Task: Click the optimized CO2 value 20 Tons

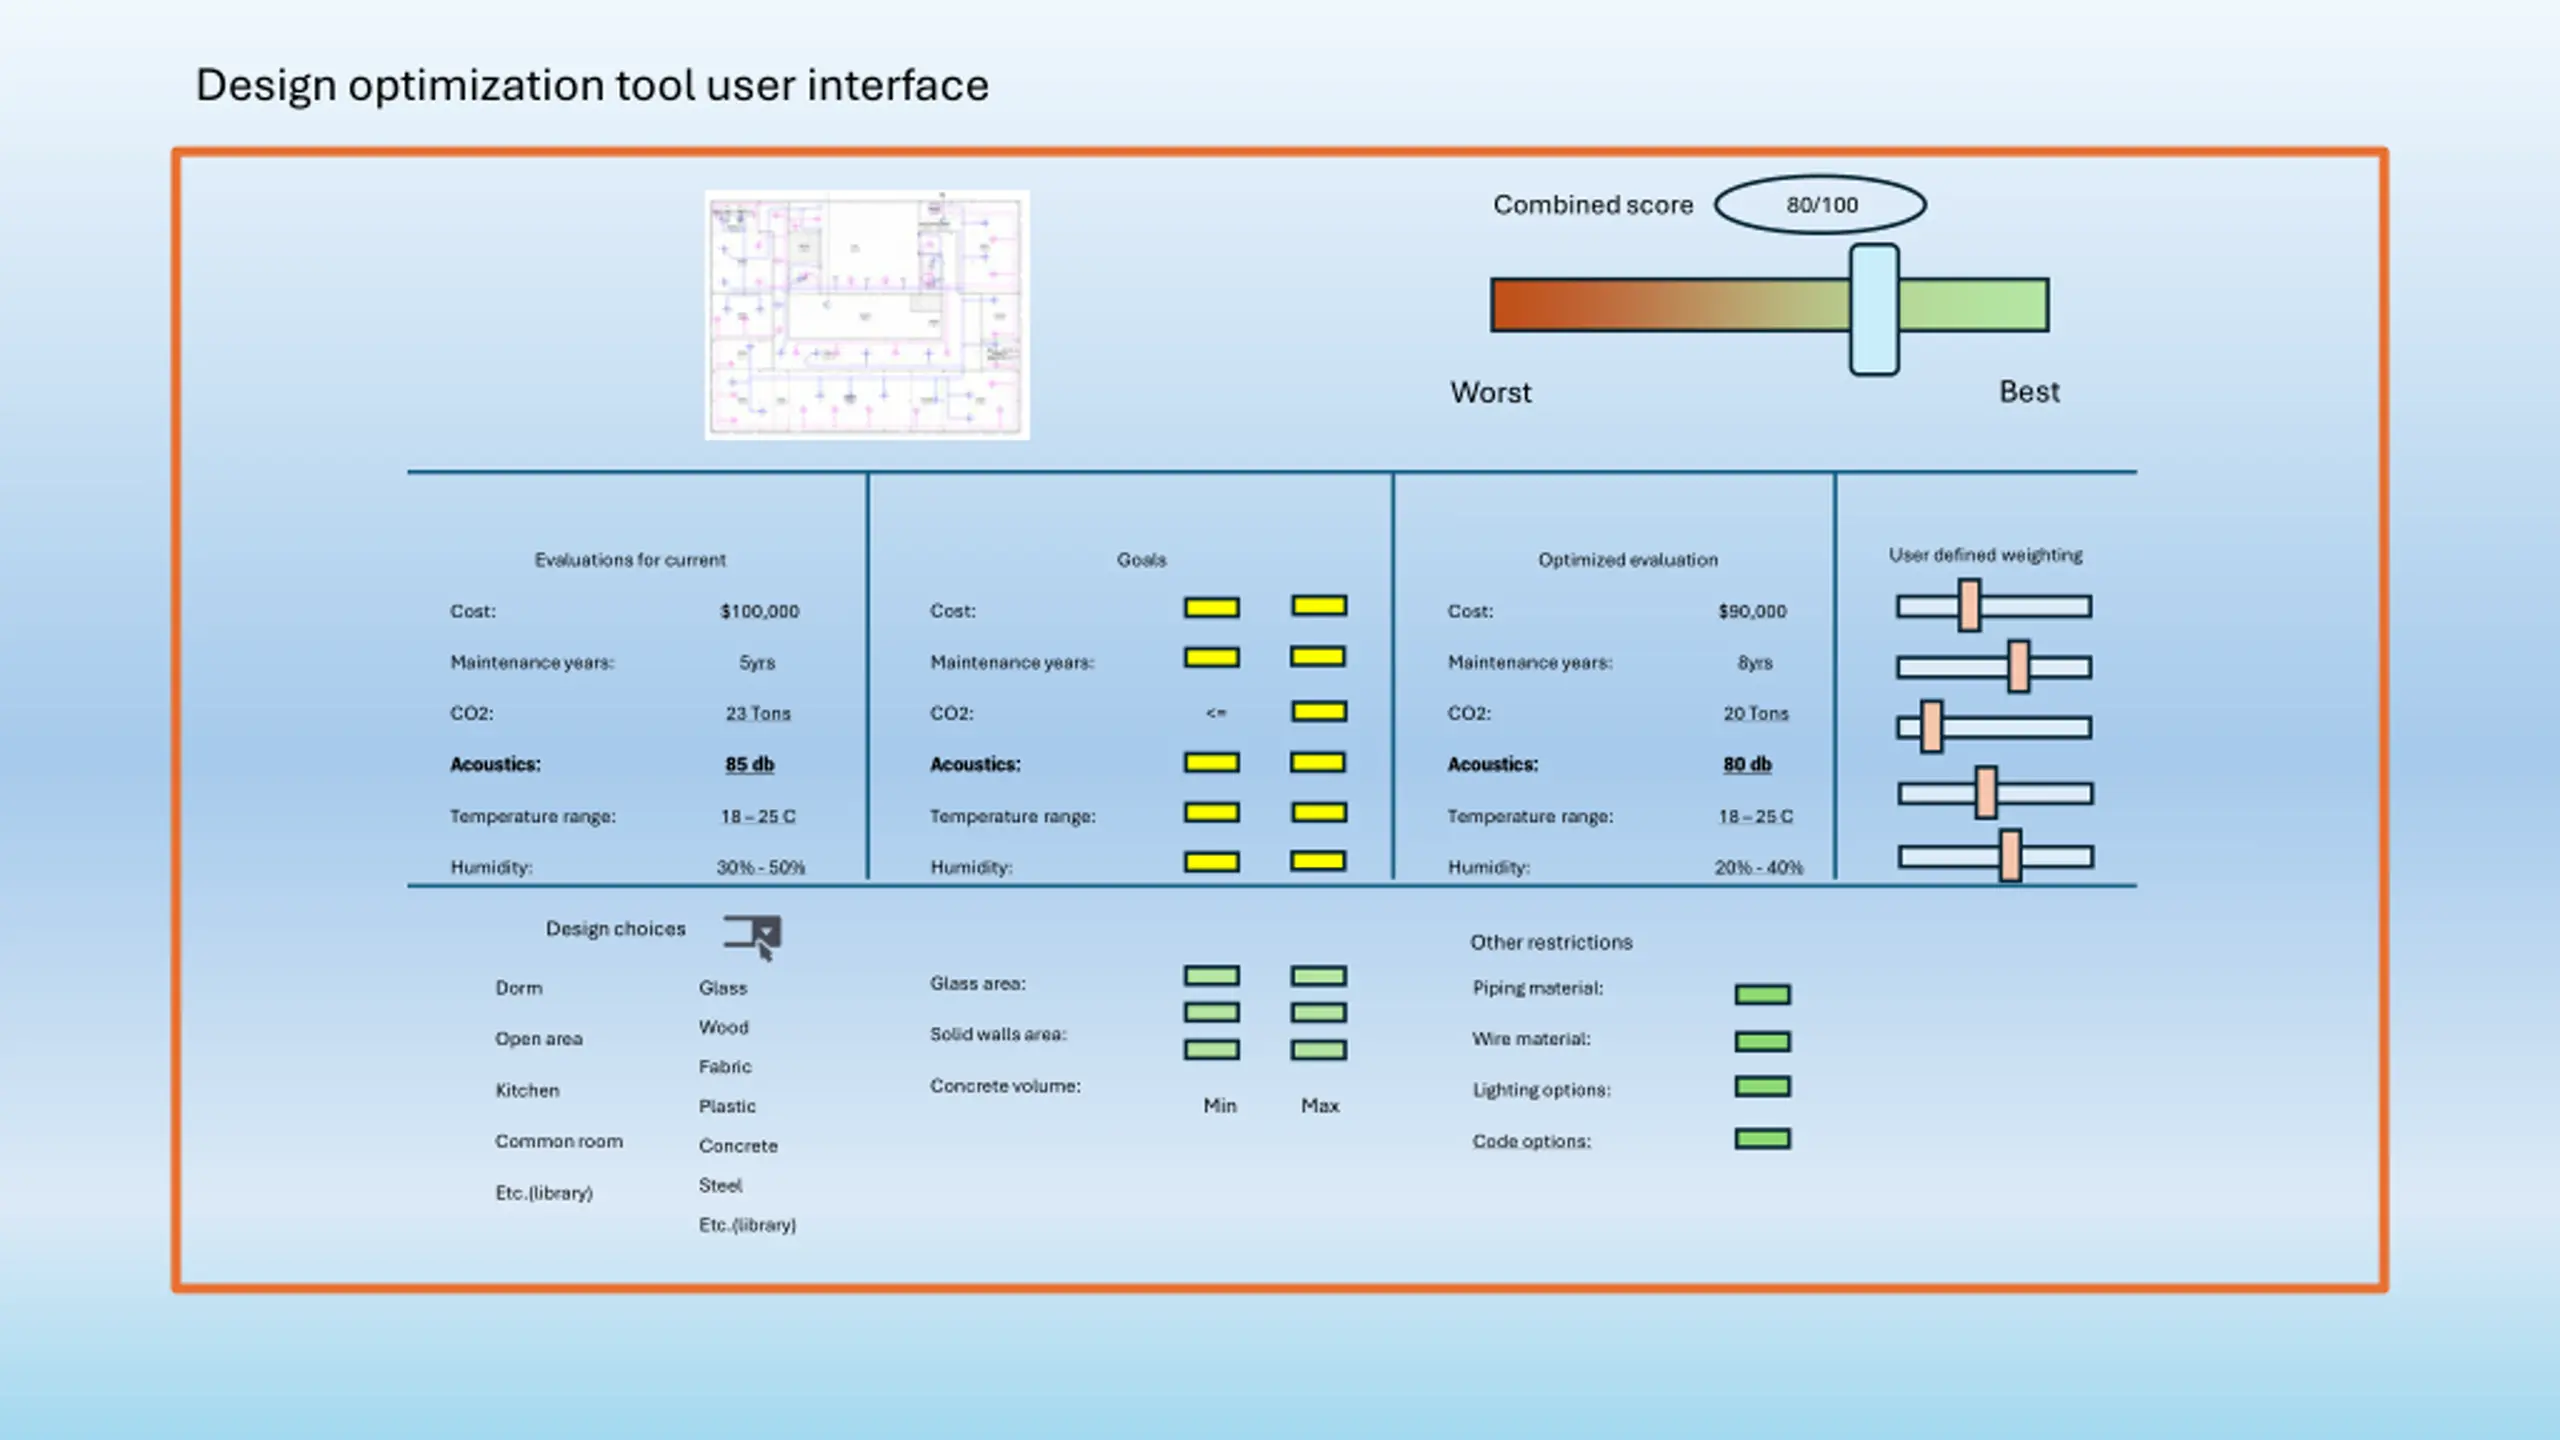Action: (x=1755, y=713)
